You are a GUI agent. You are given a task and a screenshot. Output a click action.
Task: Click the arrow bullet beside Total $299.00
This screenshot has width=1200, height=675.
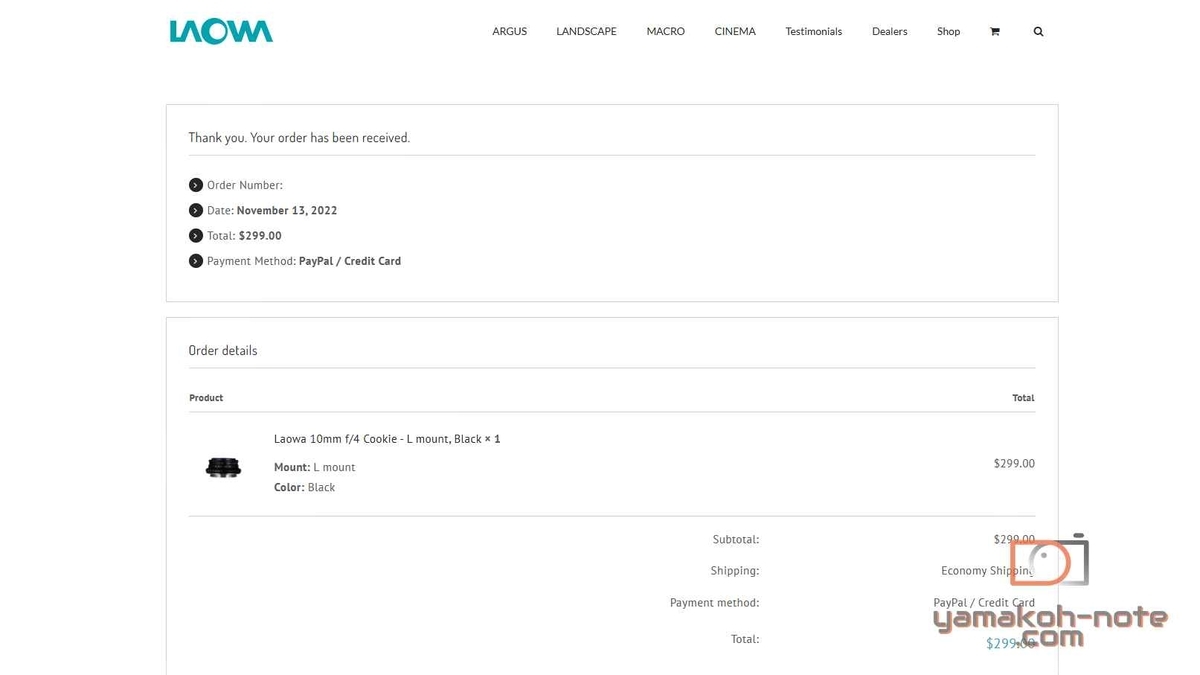196,236
